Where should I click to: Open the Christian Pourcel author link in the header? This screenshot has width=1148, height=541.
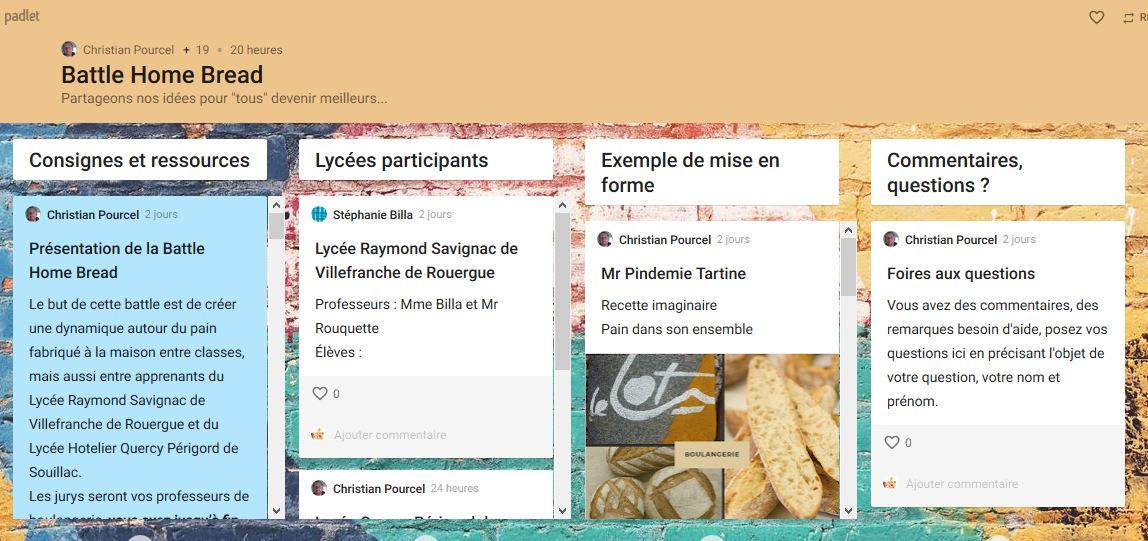click(129, 50)
